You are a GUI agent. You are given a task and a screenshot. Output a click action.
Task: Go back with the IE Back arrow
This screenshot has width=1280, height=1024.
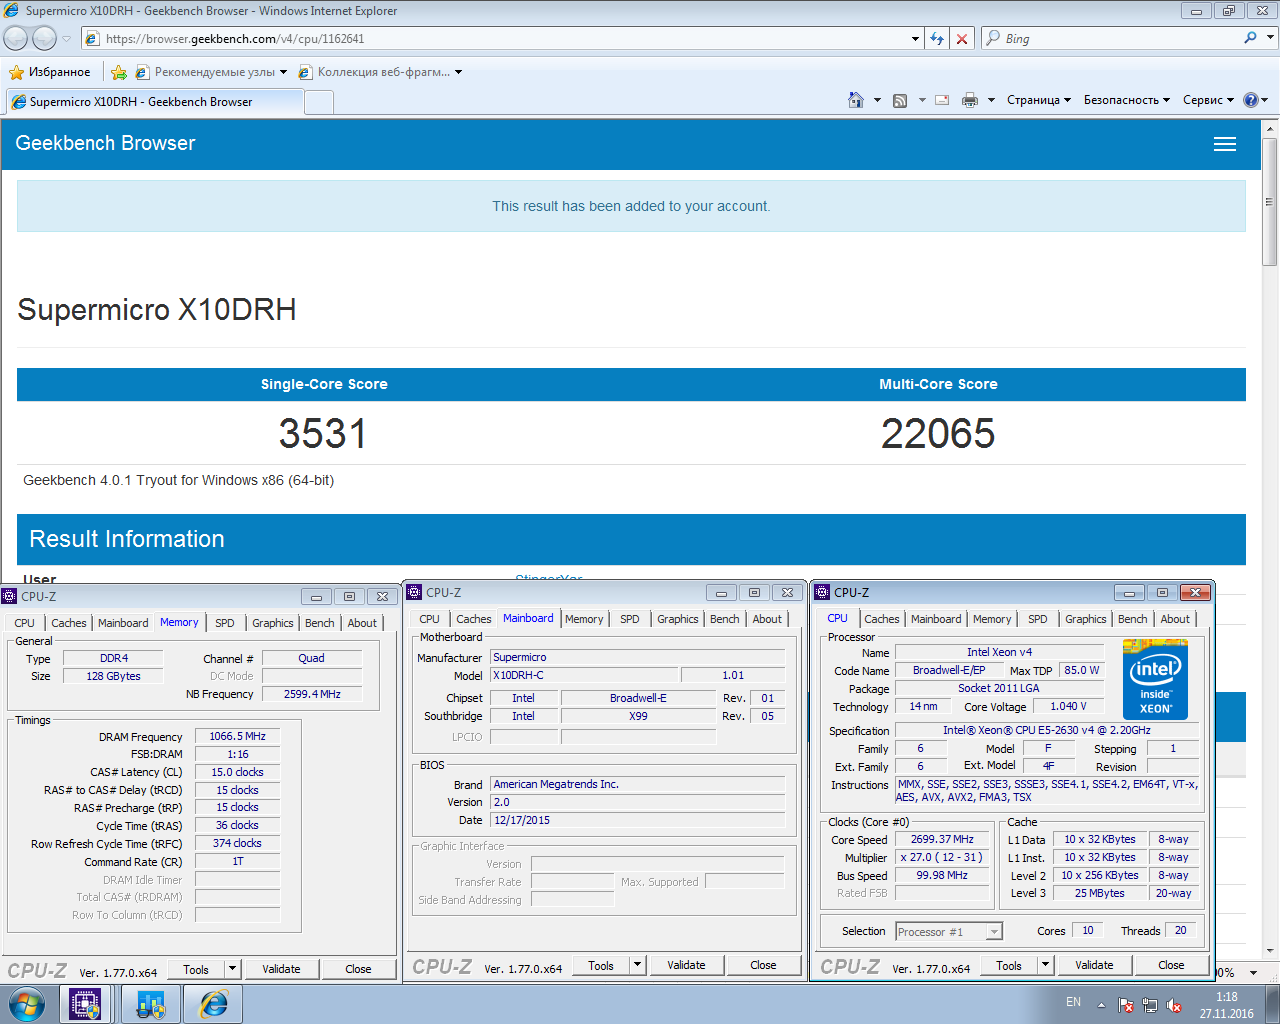(16, 38)
